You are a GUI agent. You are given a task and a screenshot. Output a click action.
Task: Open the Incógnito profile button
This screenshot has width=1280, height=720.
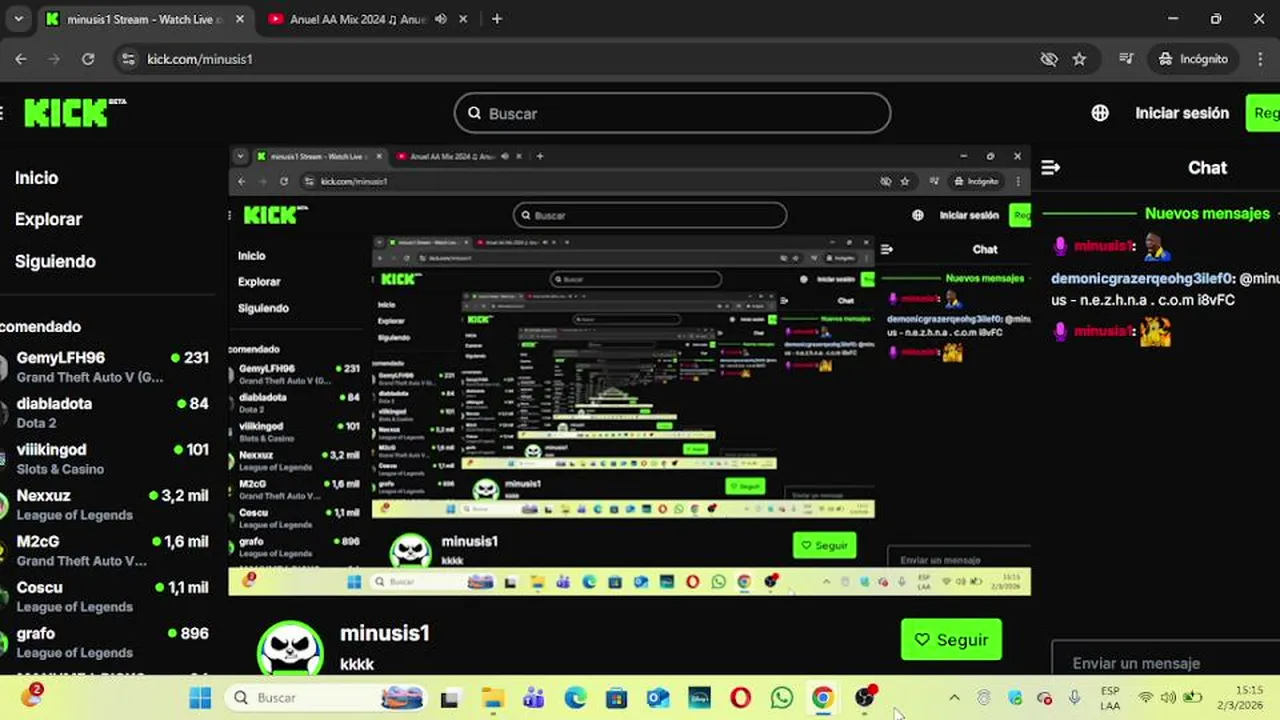click(x=1193, y=59)
